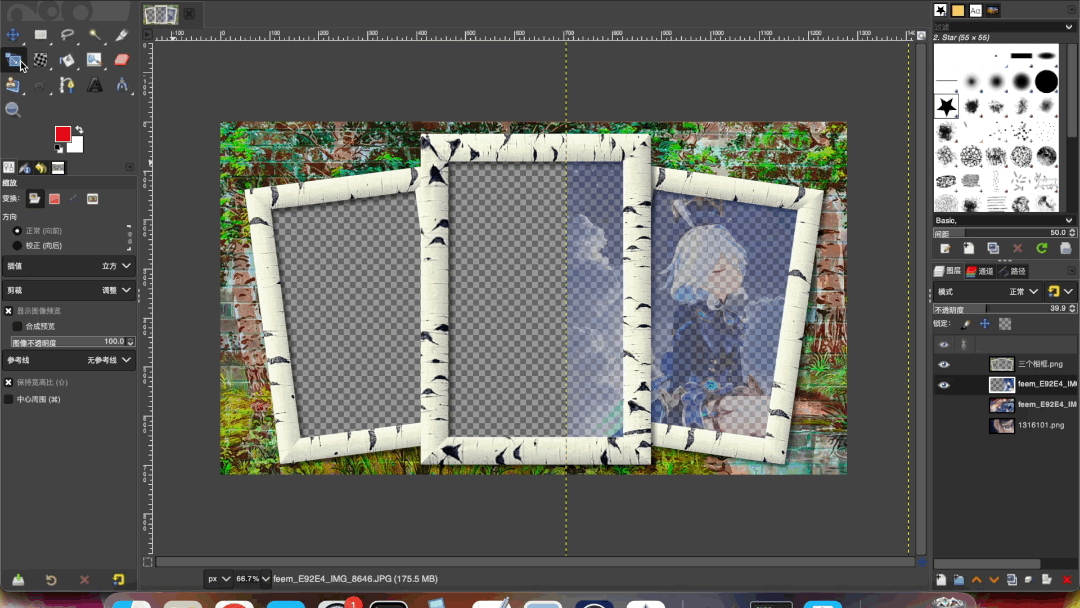
Task: Select the Measure compass tool
Action: (x=121, y=85)
